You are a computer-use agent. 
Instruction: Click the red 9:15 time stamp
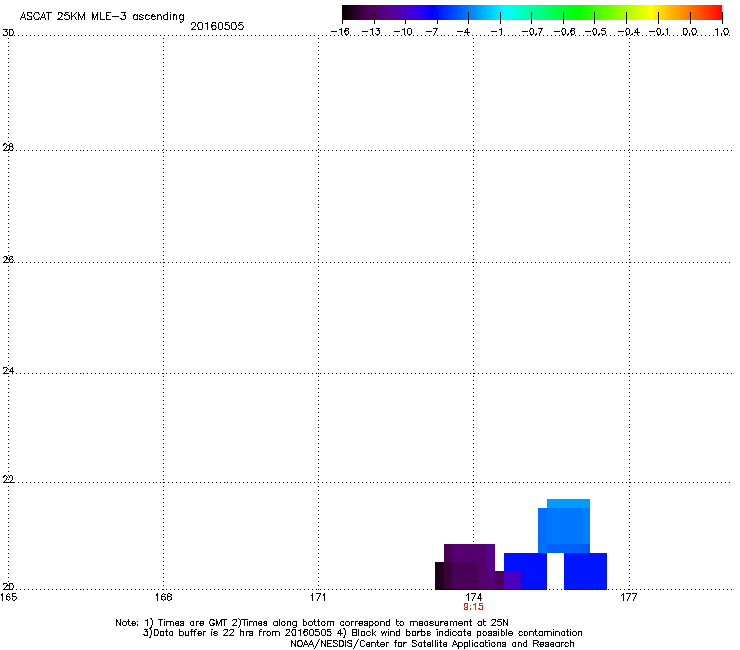pyautogui.click(x=473, y=607)
